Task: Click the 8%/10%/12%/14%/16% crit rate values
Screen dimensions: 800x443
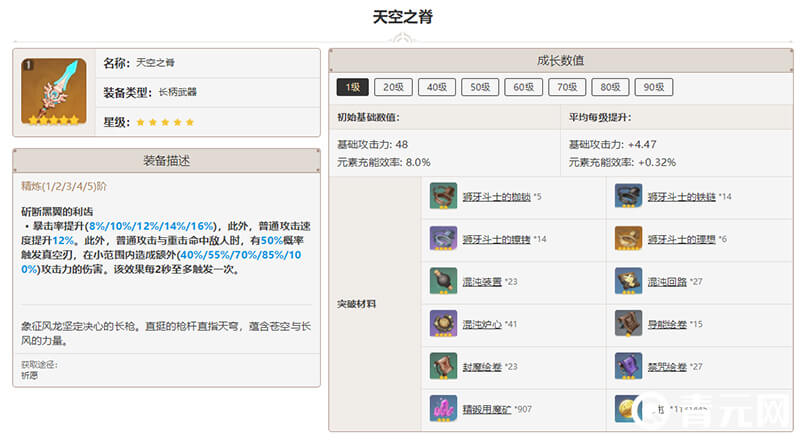Action: point(151,226)
